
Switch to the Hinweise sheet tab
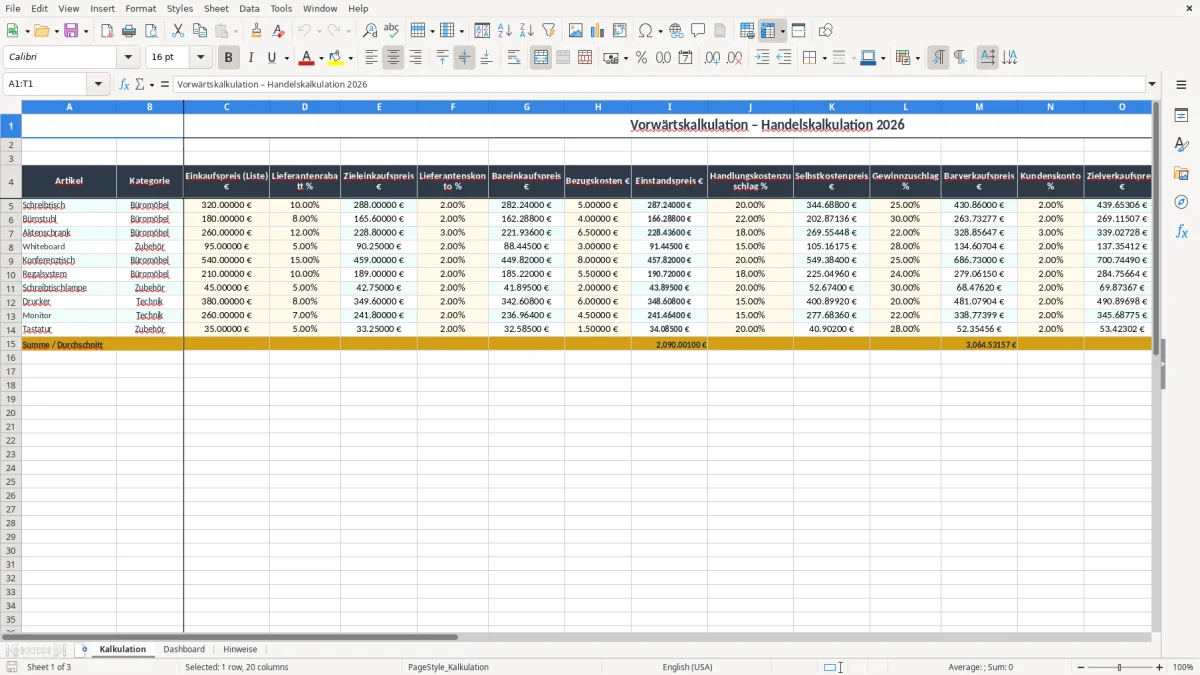click(240, 649)
